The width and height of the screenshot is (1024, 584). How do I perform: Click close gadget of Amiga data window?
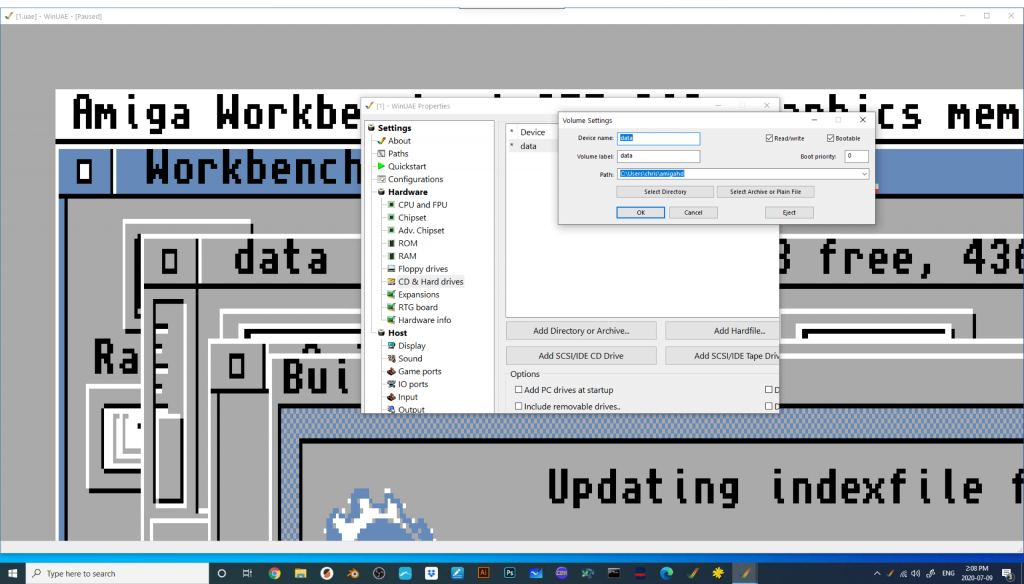[x=169, y=261]
